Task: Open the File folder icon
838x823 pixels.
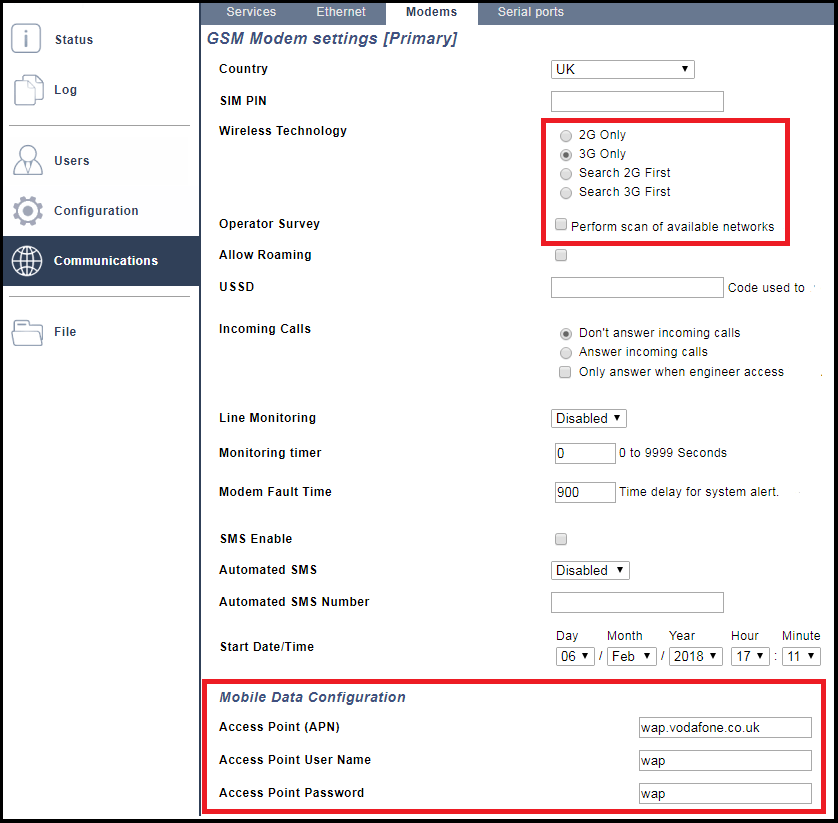Action: [28, 332]
